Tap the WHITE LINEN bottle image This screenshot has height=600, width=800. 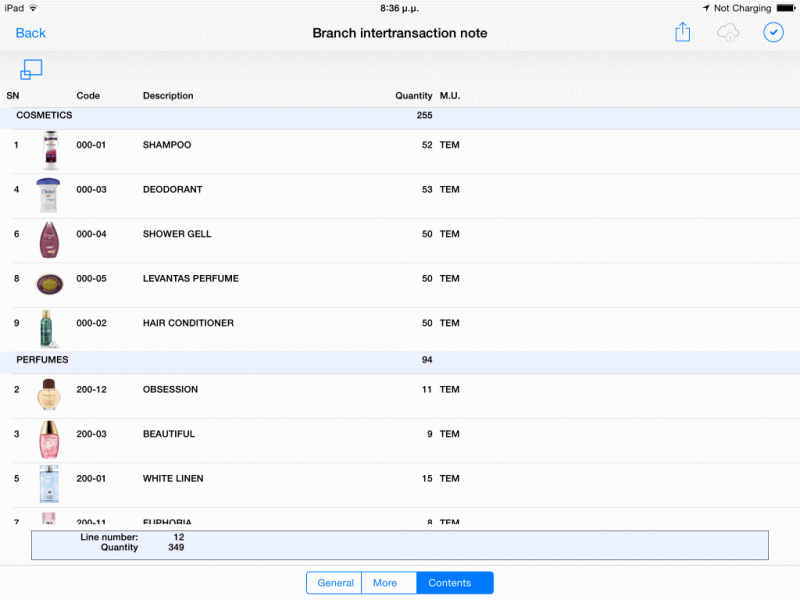[49, 484]
